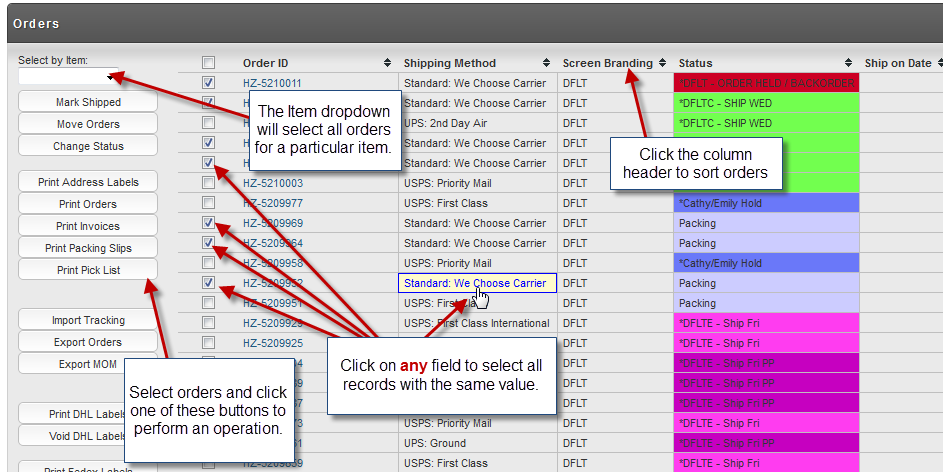
Task: Click the Change Status button
Action: (88, 146)
